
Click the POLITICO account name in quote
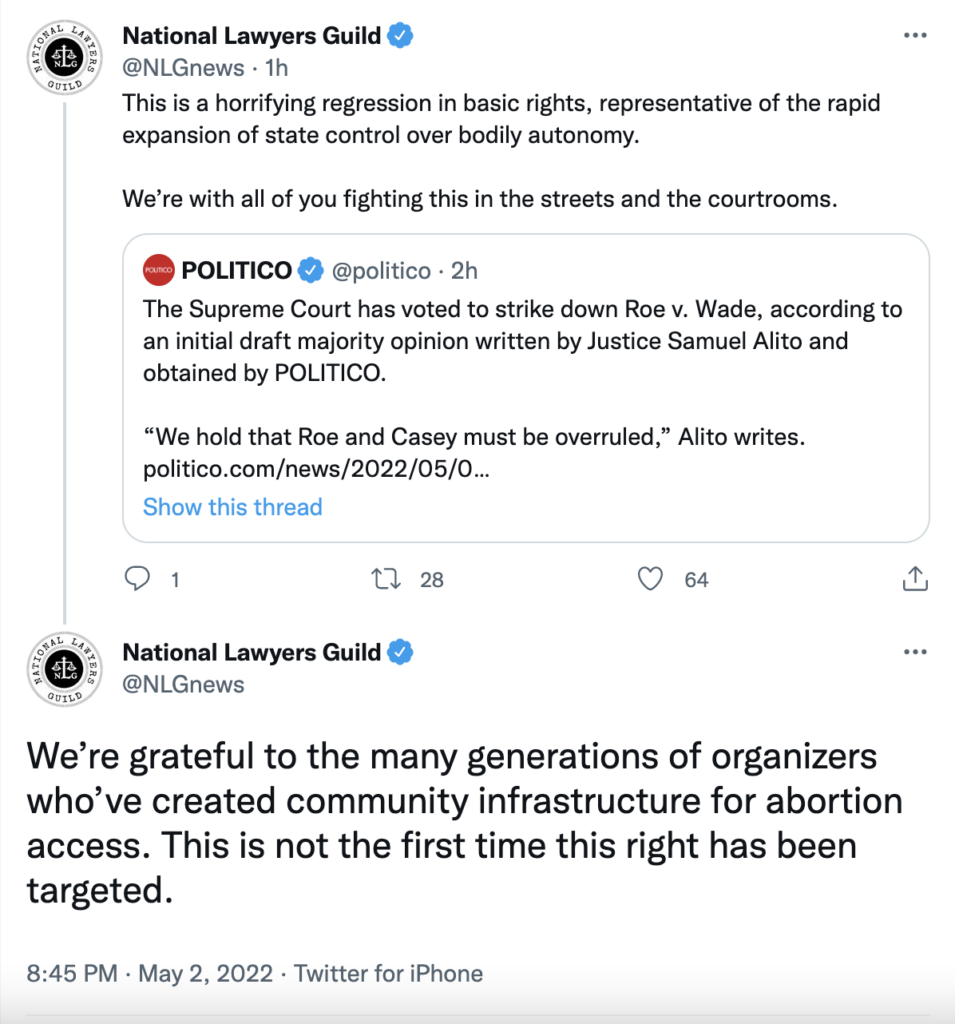tap(236, 270)
